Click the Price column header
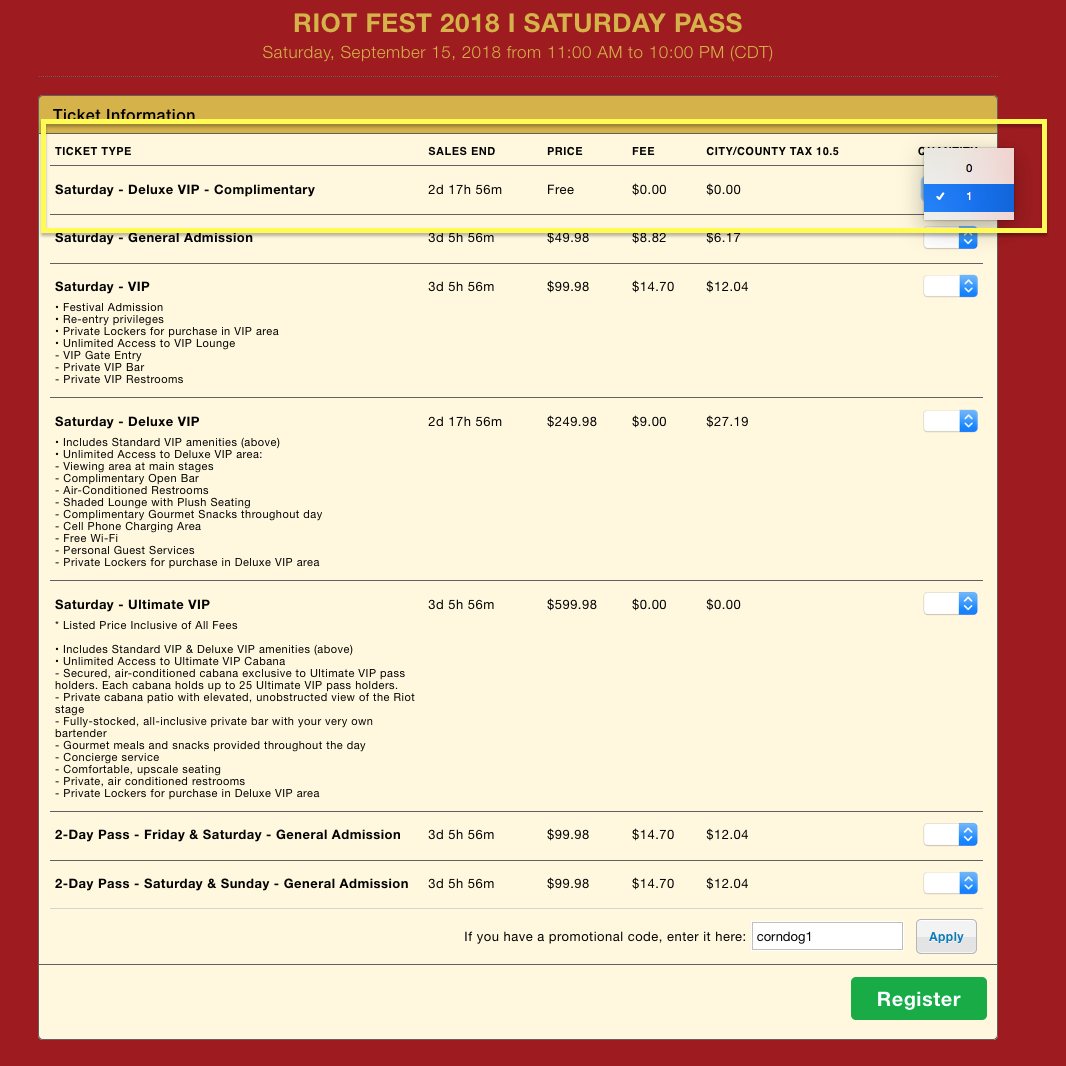This screenshot has height=1066, width=1066. click(x=564, y=151)
